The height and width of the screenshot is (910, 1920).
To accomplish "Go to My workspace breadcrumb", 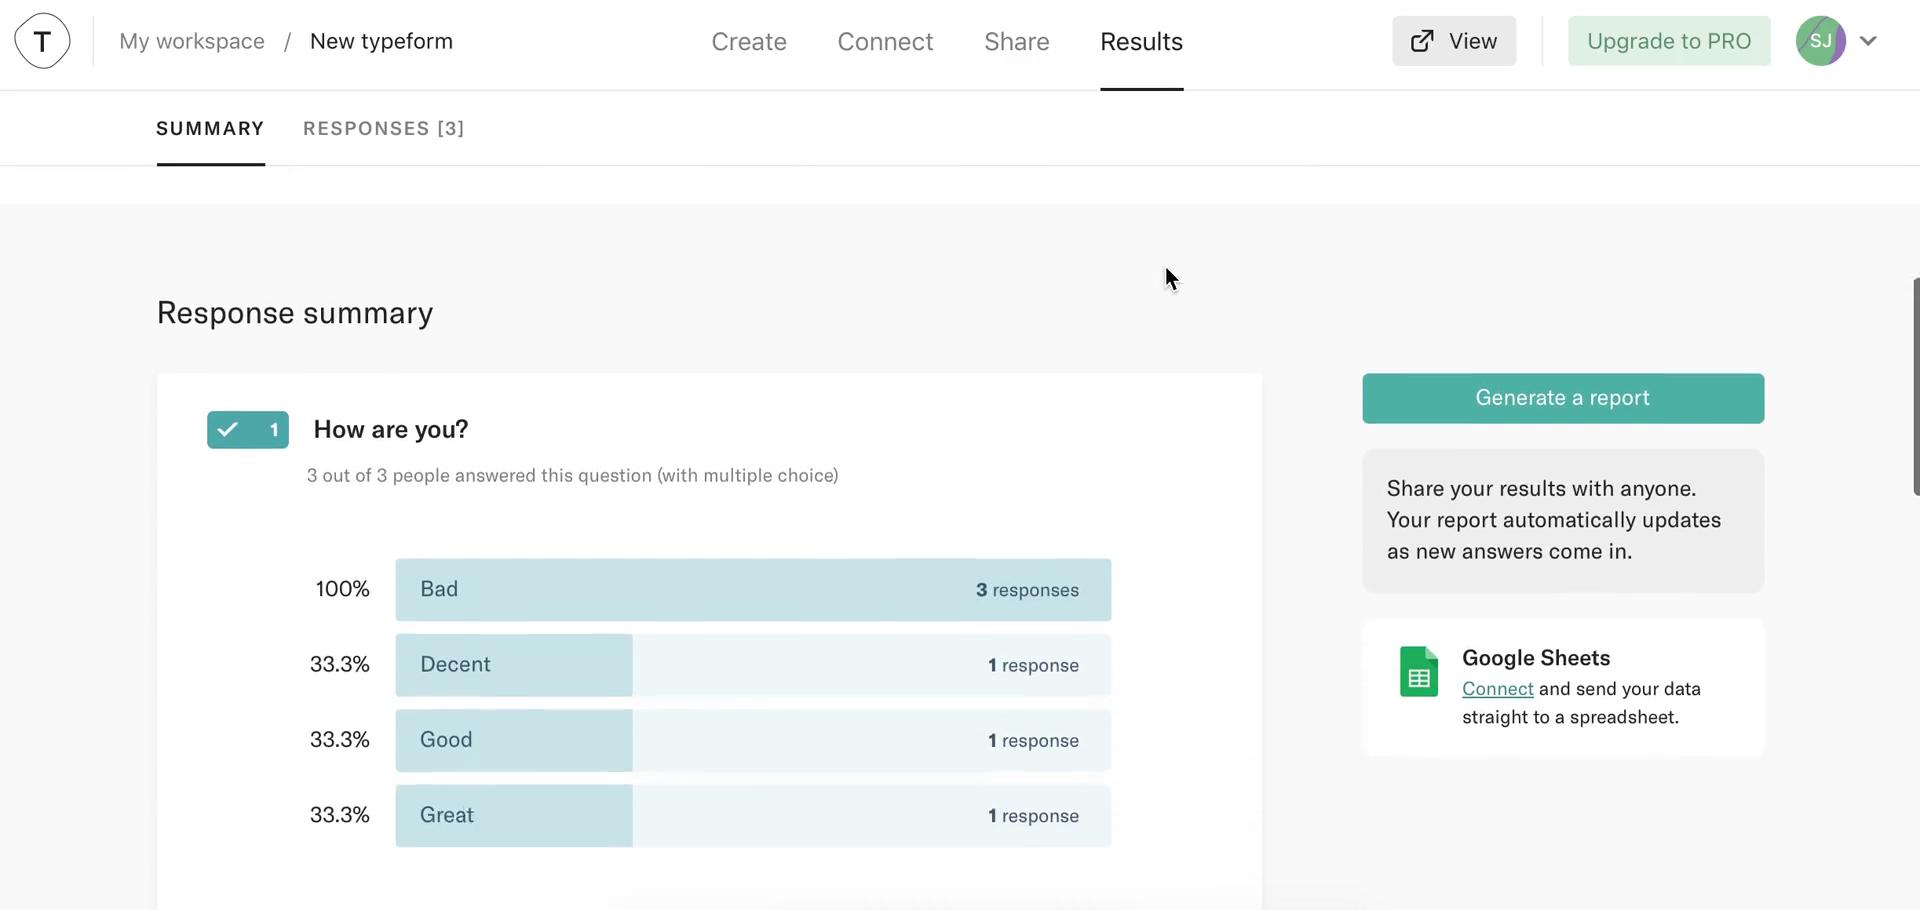I will tap(192, 41).
